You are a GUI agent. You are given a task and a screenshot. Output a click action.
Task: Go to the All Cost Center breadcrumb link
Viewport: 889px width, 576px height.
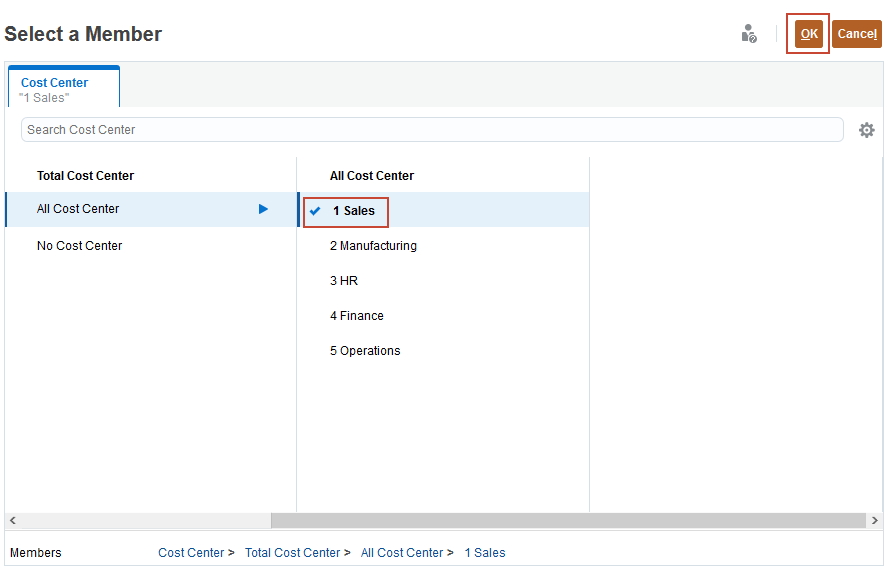point(401,552)
